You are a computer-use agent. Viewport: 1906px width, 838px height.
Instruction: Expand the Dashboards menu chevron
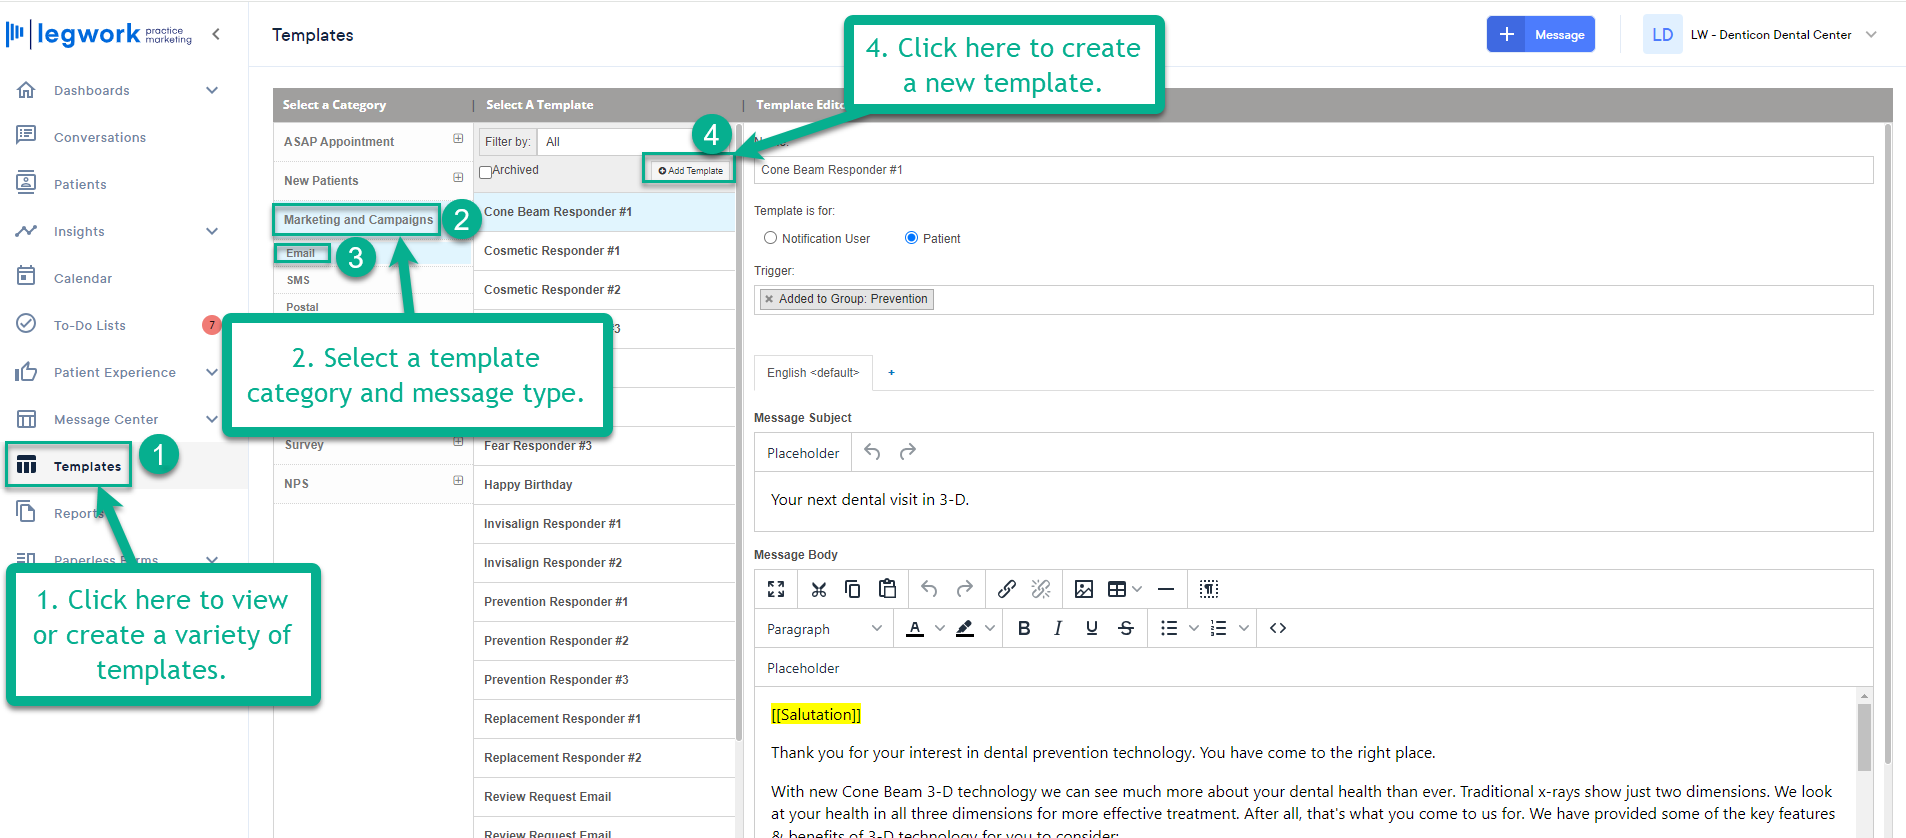pos(212,90)
